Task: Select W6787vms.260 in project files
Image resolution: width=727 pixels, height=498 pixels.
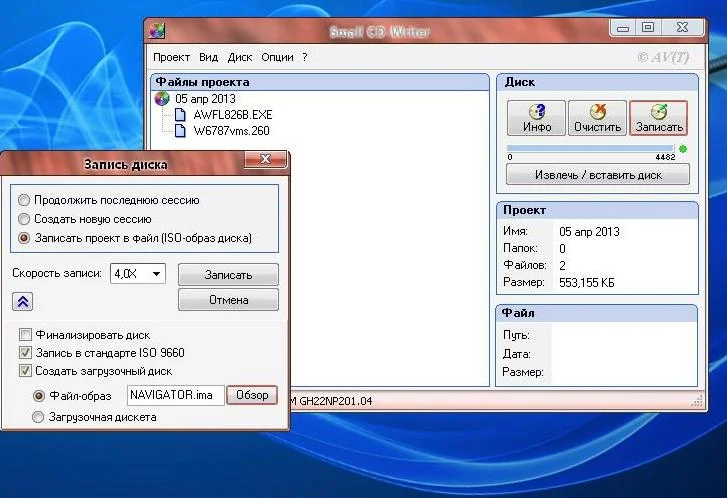Action: point(231,131)
